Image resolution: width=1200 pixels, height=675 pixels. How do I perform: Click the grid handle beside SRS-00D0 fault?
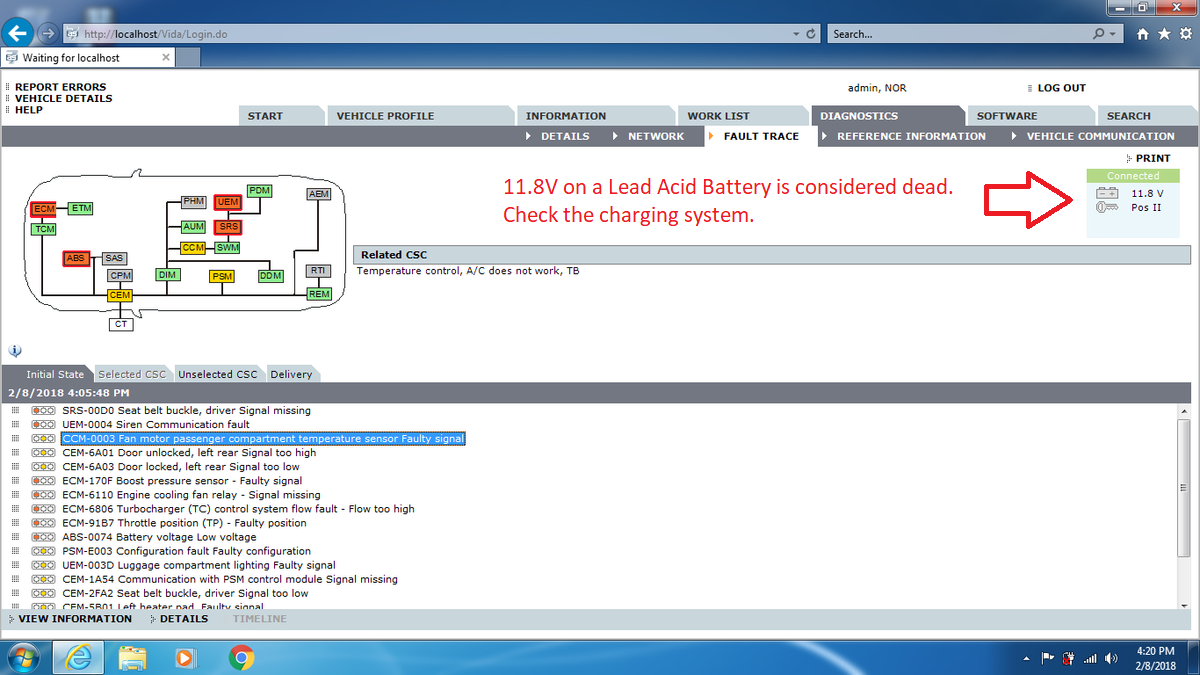click(15, 411)
